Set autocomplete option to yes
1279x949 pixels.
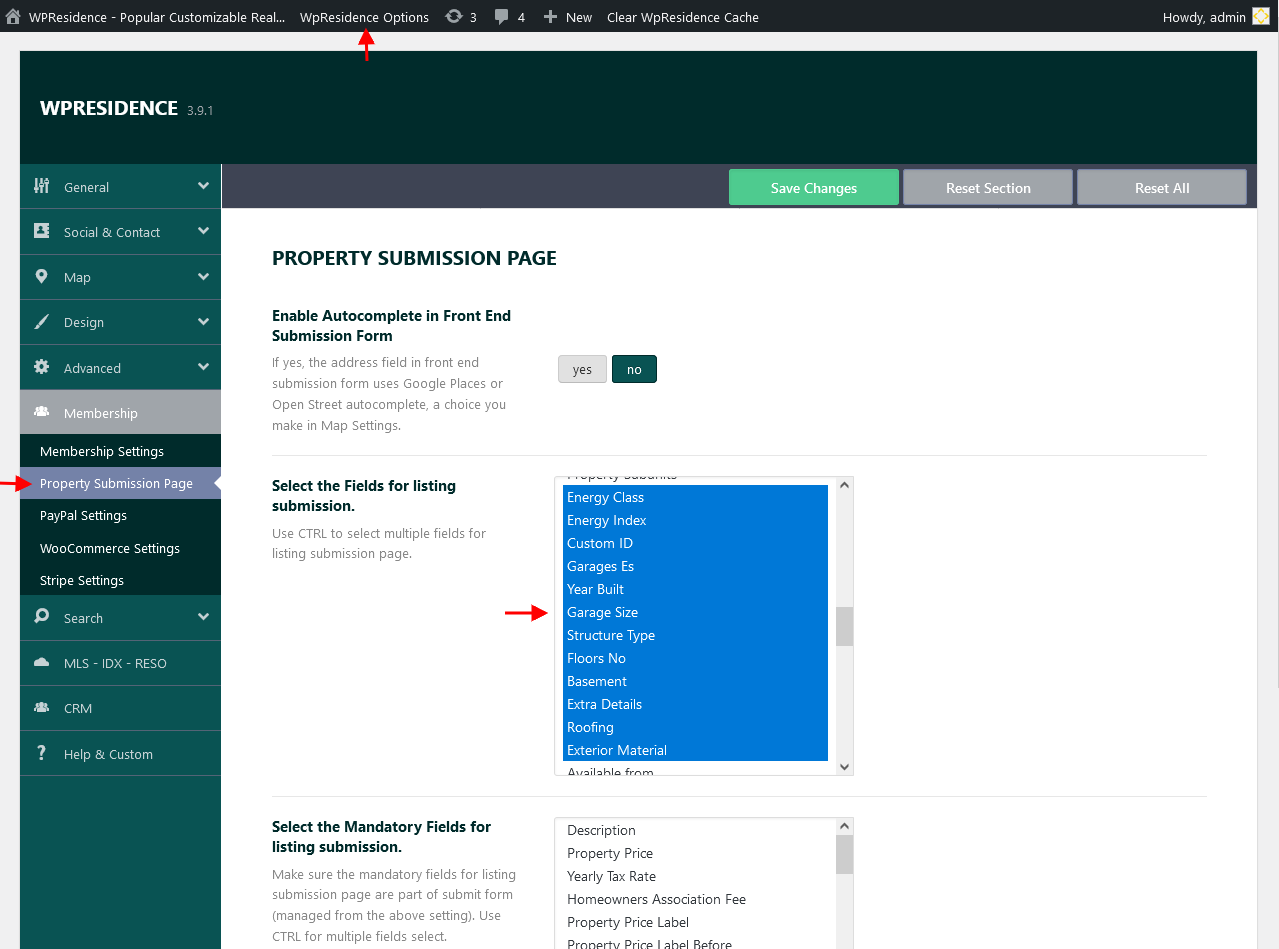[x=582, y=369]
